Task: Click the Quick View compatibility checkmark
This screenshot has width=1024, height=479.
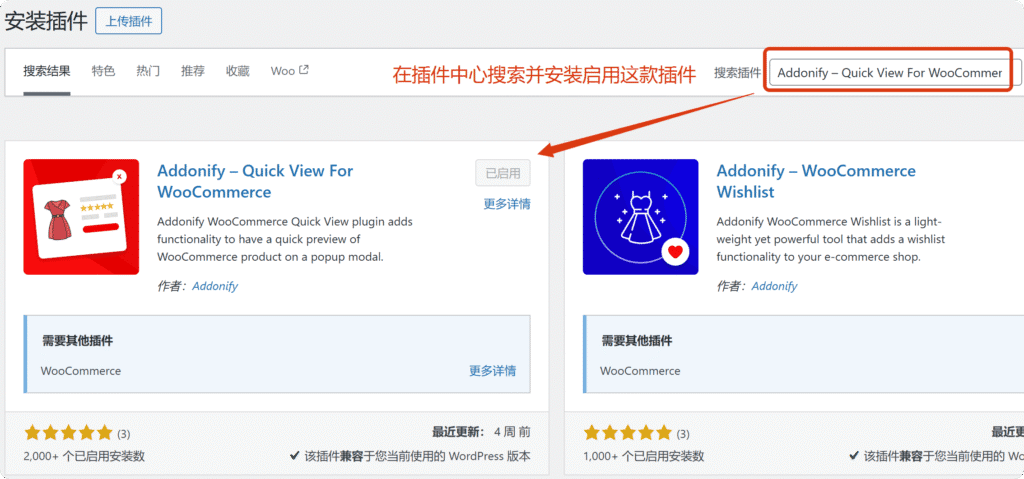Action: [x=295, y=455]
